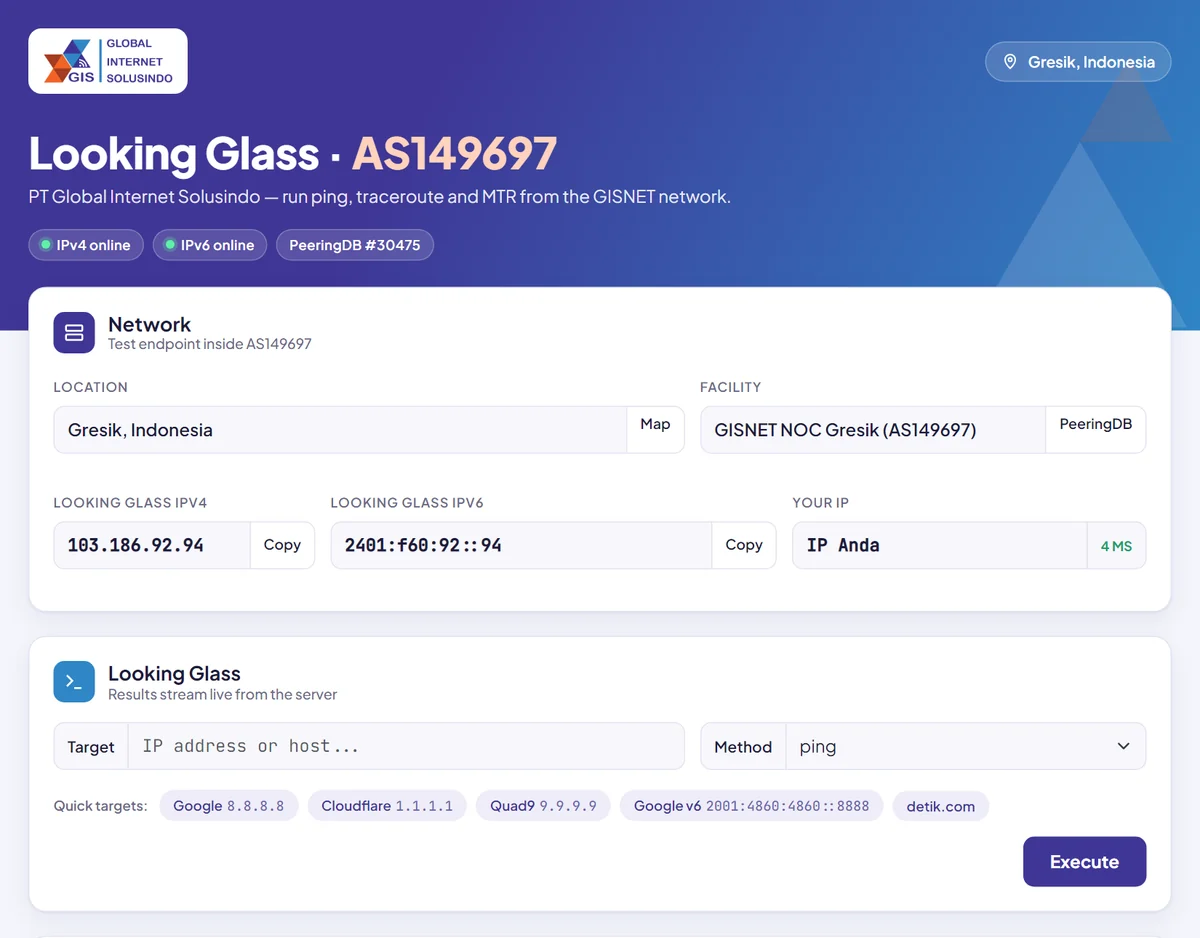The image size is (1200, 938).
Task: Click the AS149697 heading text
Action: [x=454, y=154]
